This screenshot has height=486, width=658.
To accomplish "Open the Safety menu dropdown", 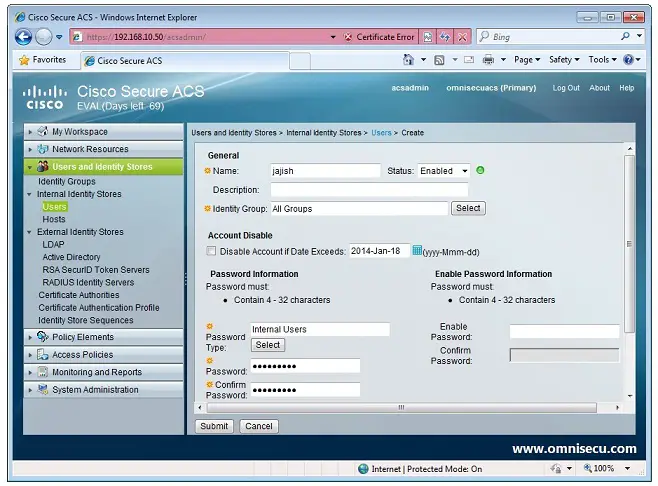I will tap(564, 60).
